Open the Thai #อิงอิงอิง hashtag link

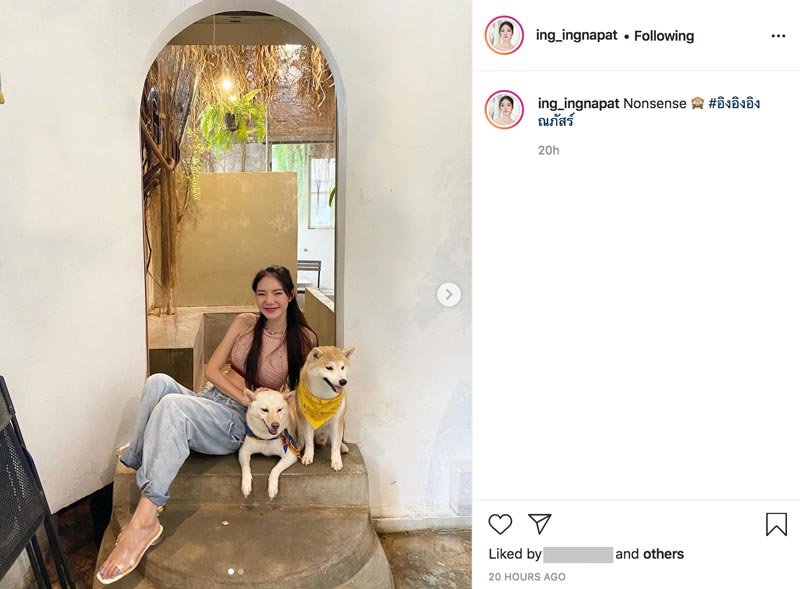click(734, 103)
